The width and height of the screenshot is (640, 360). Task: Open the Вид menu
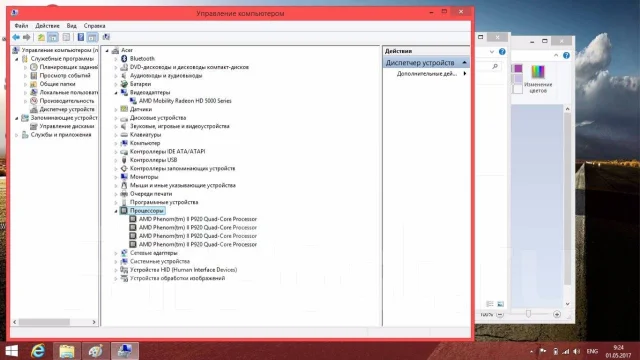(71, 26)
